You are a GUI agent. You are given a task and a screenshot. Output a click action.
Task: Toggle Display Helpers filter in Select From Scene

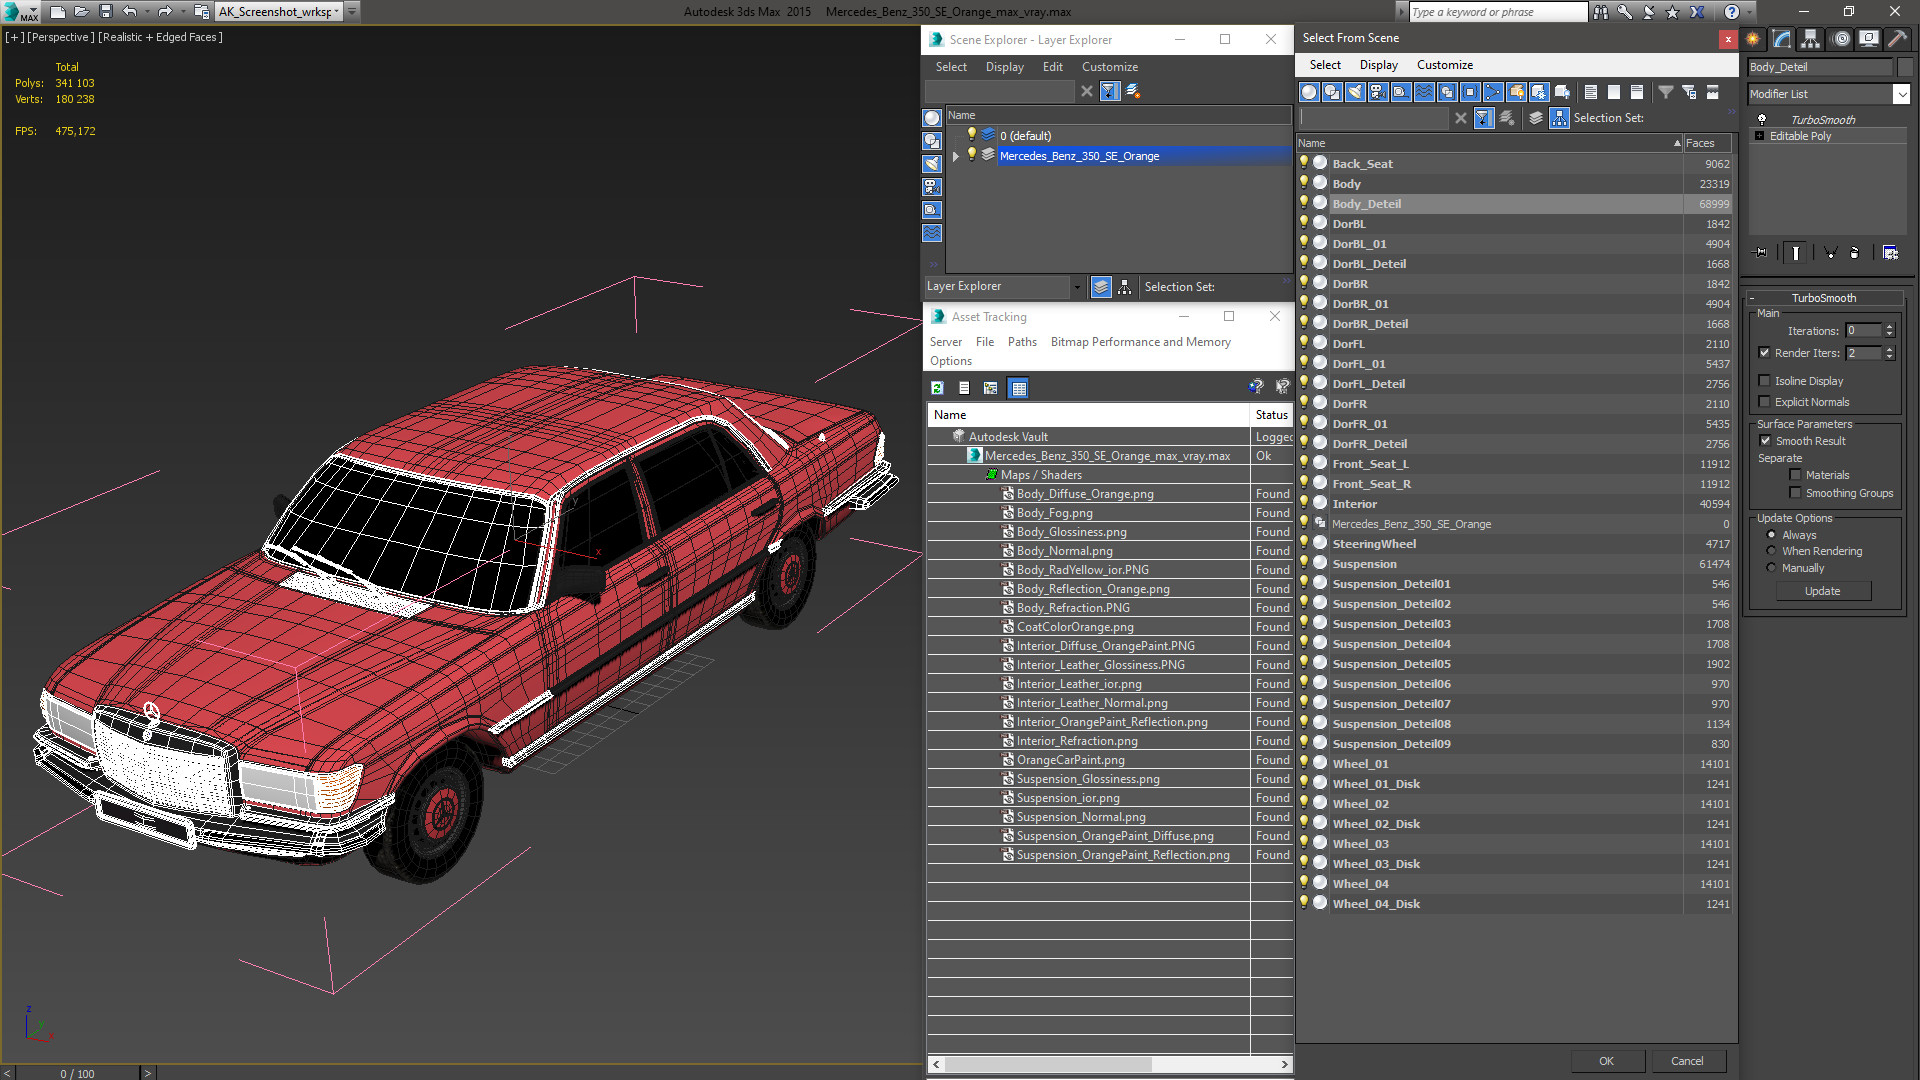pos(1401,92)
